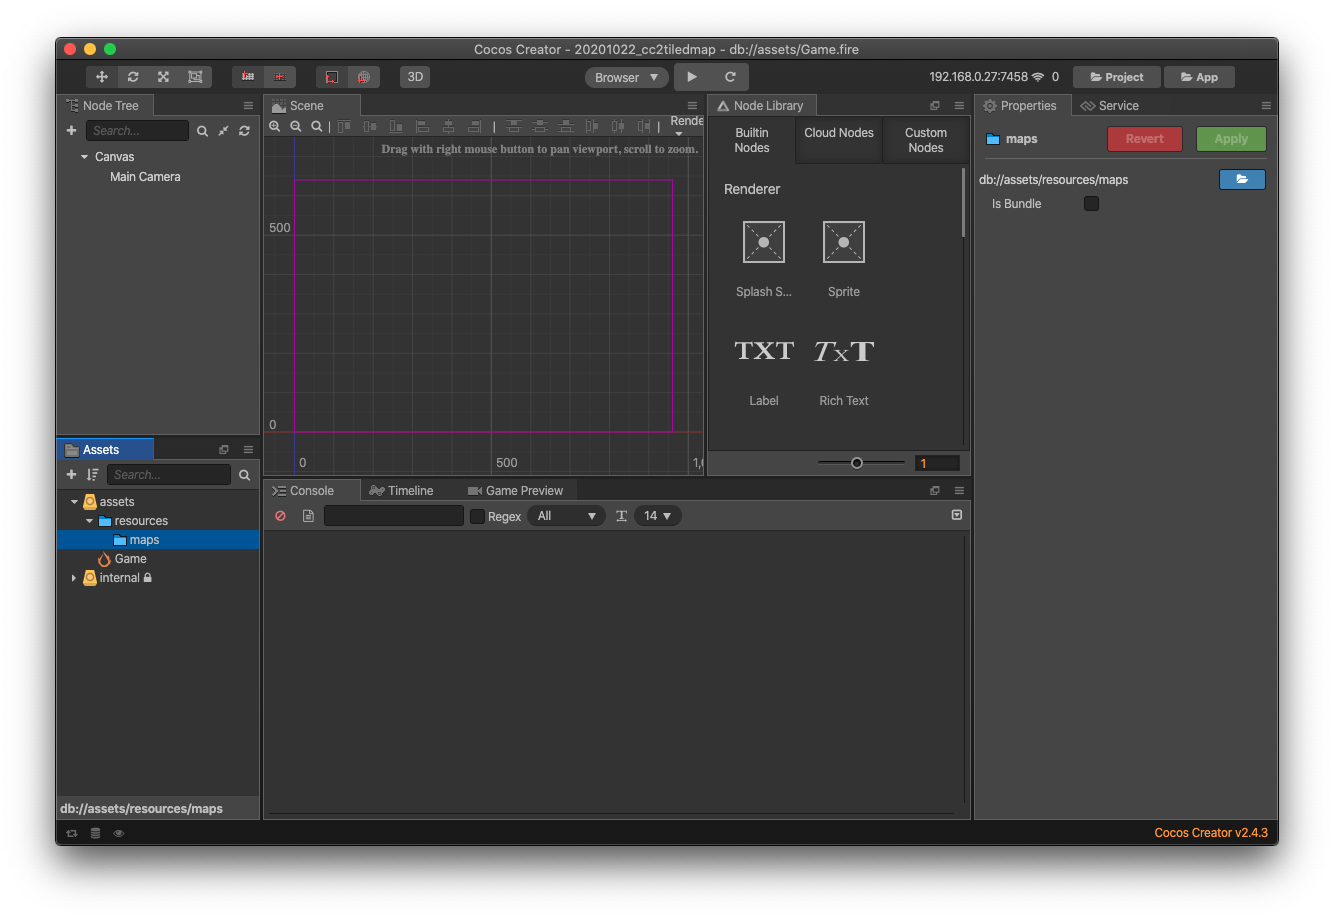
Task: Click the align right icon in Scene toolbar
Action: (474, 126)
